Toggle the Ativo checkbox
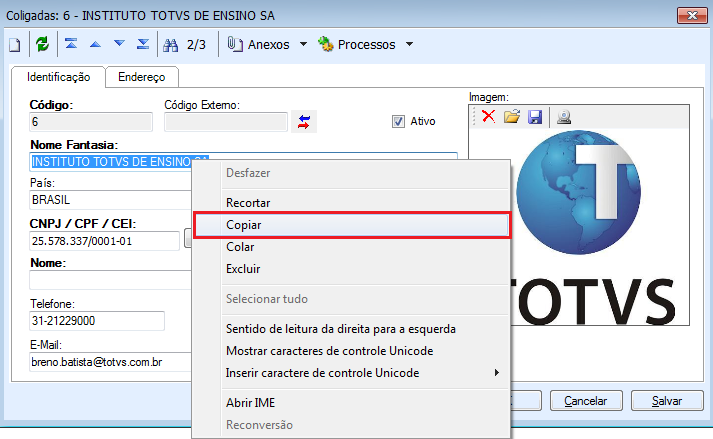Image resolution: width=713 pixels, height=439 pixels. 398,121
